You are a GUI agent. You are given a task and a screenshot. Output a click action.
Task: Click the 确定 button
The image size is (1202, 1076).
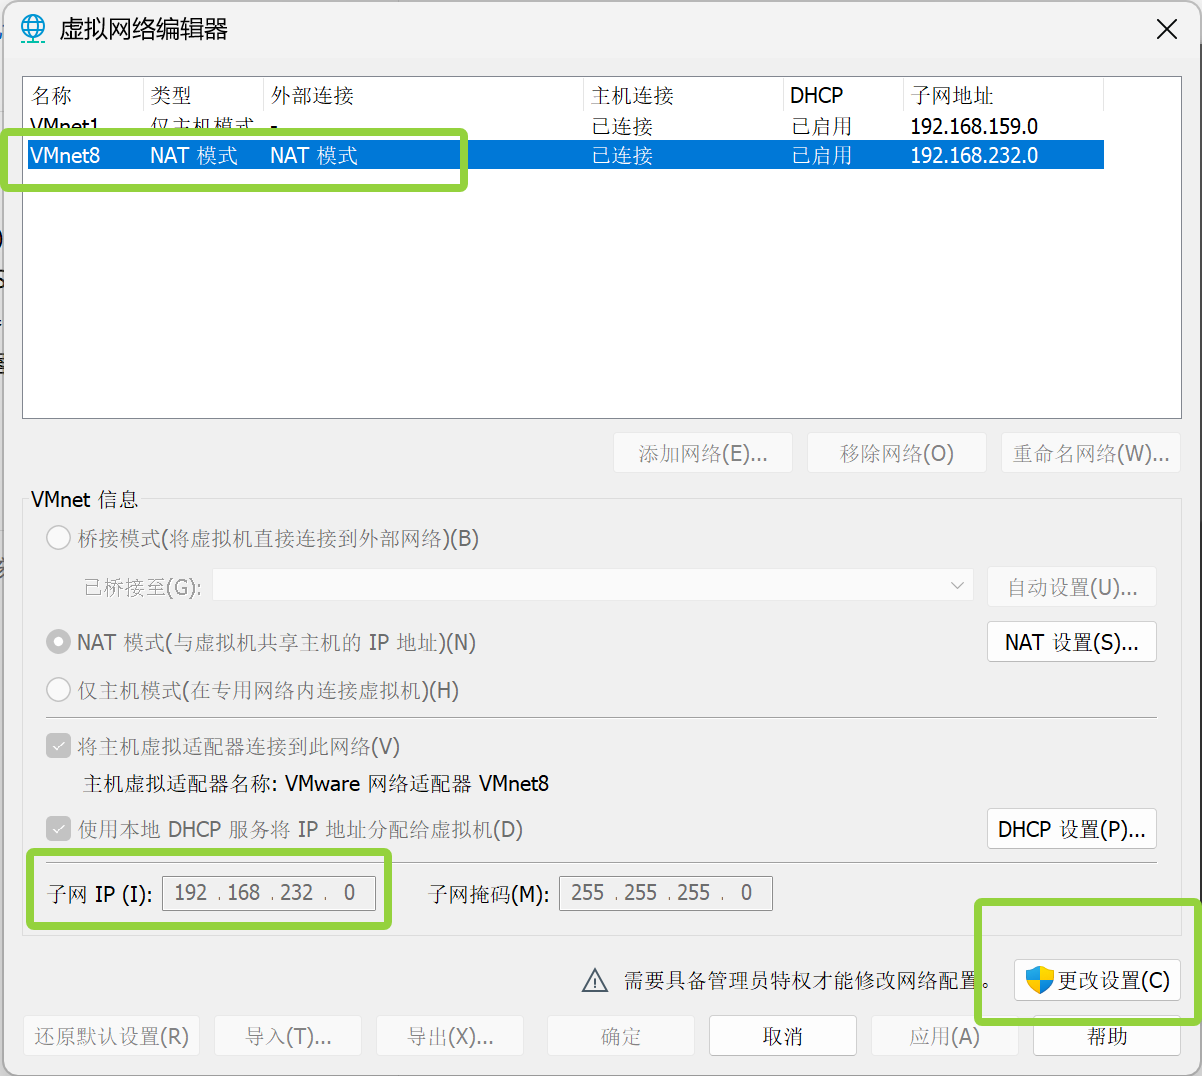point(621,1036)
